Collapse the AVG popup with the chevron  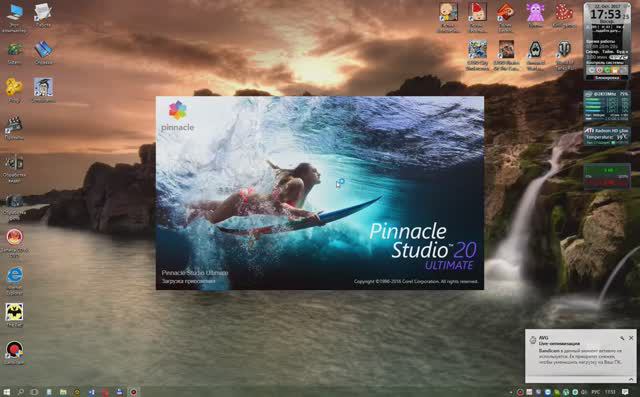631,379
